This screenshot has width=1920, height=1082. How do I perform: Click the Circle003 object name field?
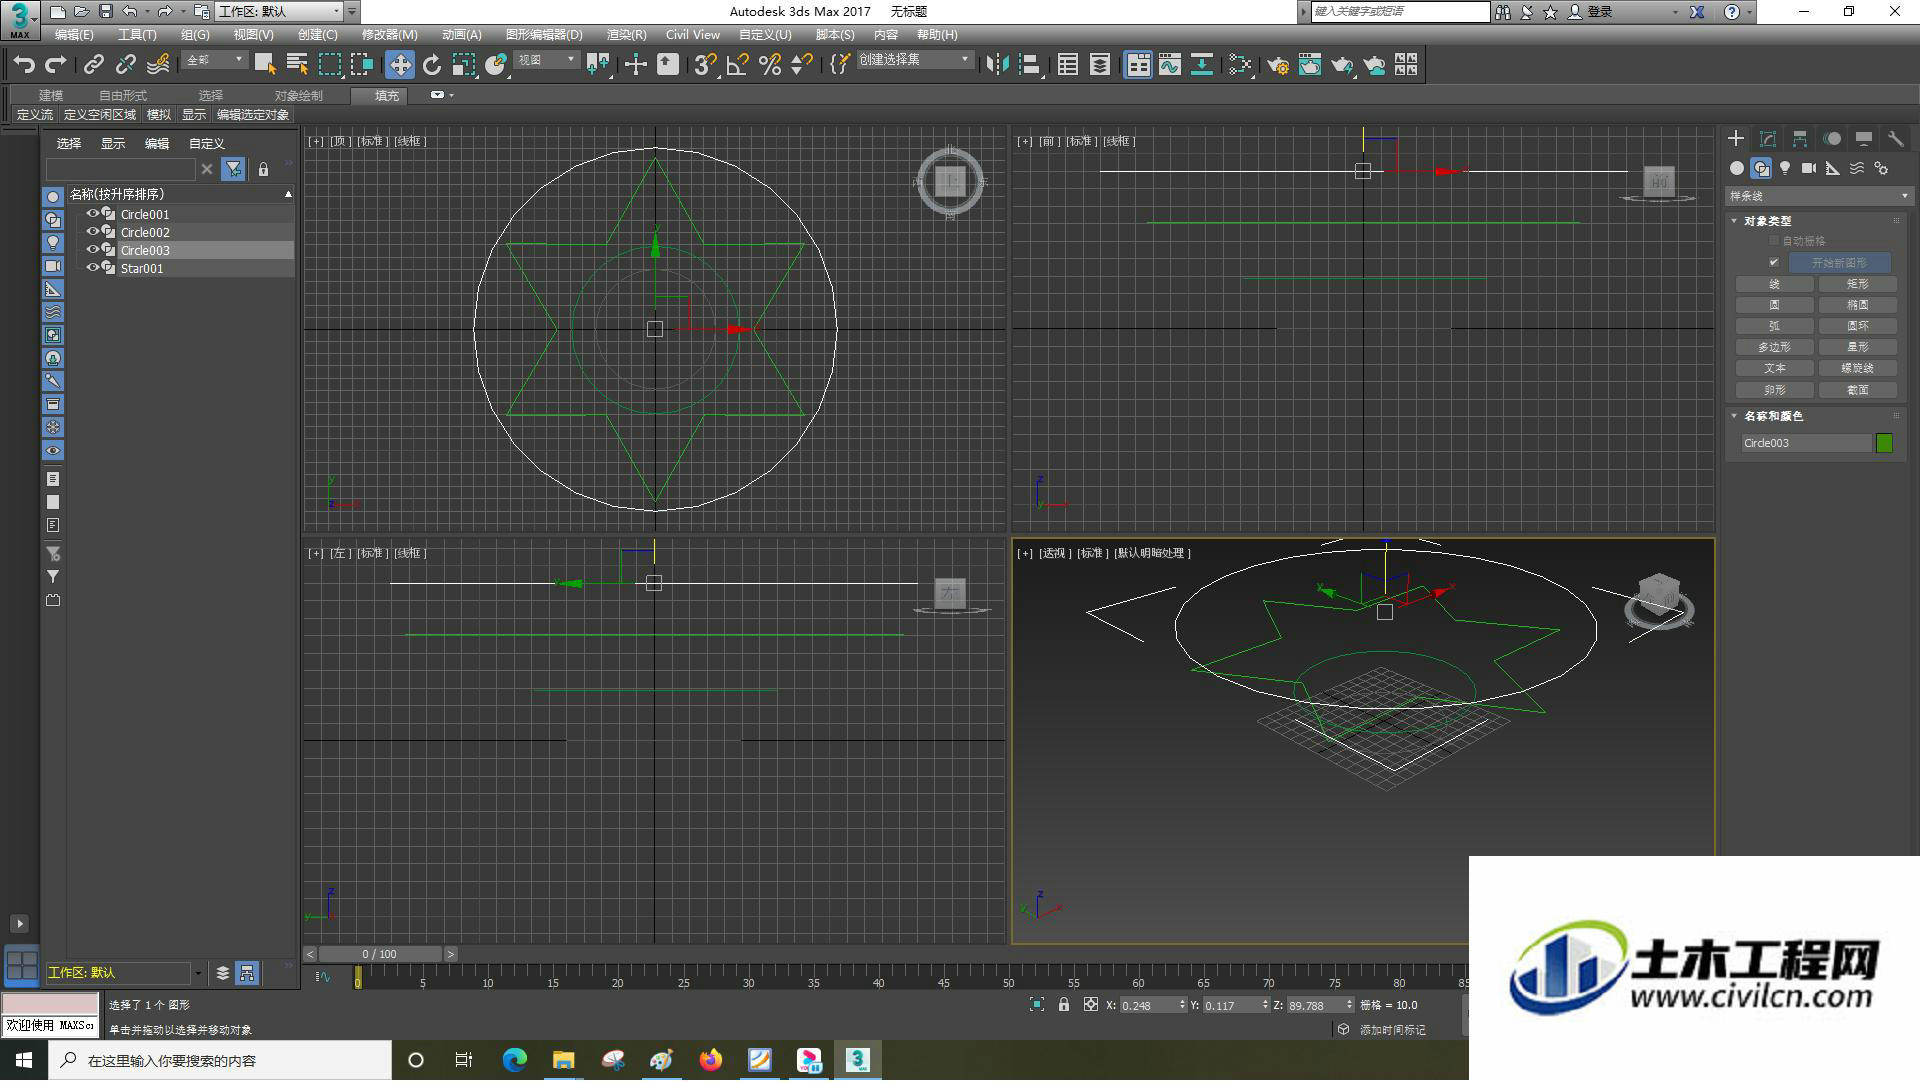click(x=1806, y=443)
